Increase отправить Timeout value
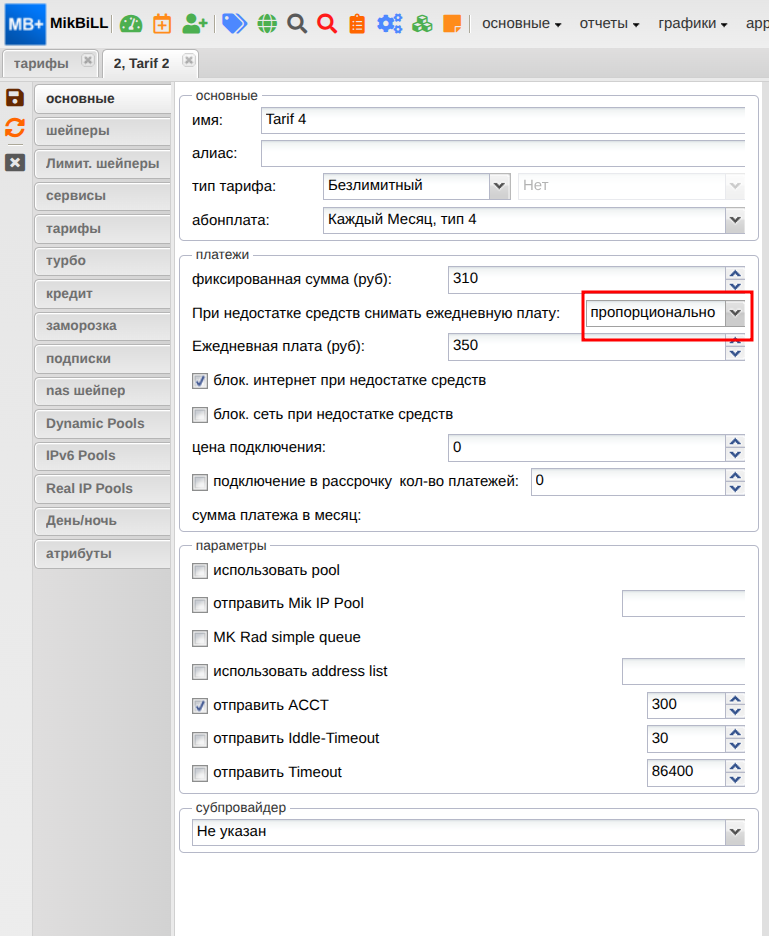 pyautogui.click(x=735, y=766)
